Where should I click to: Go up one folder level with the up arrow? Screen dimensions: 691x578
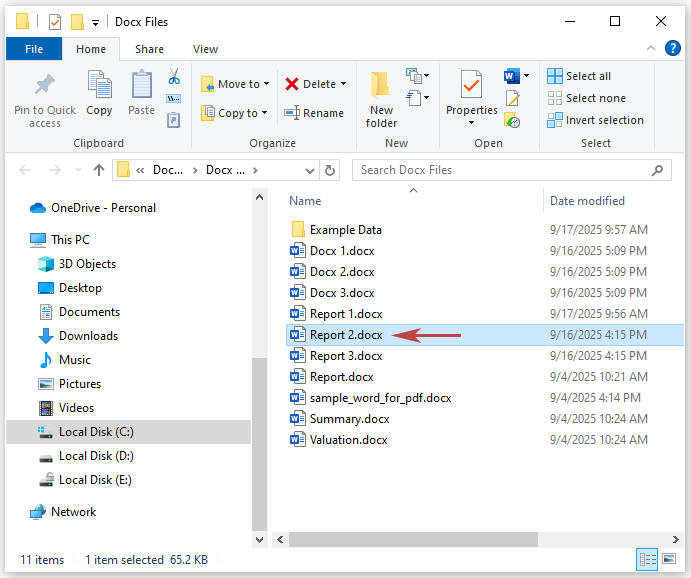click(99, 170)
